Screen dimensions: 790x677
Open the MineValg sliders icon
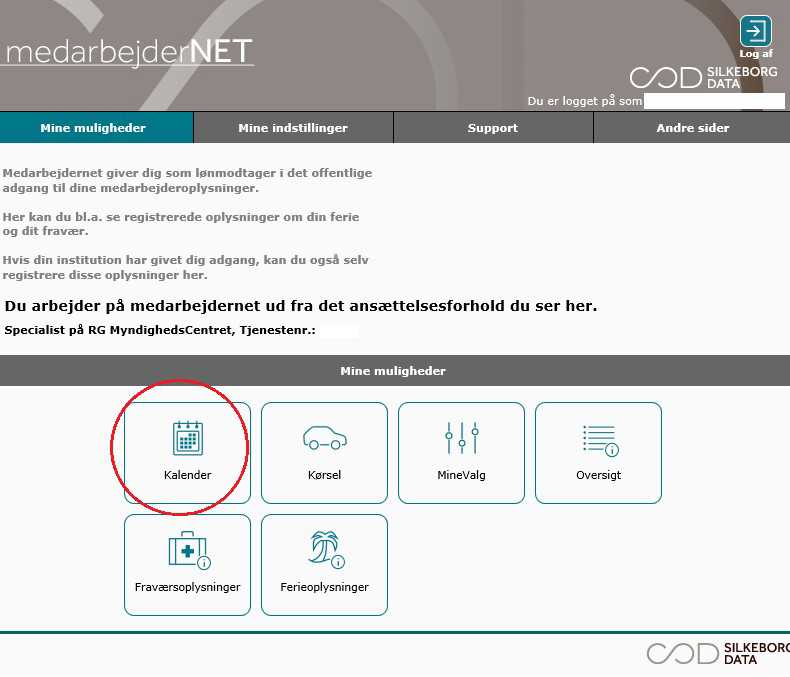(461, 438)
